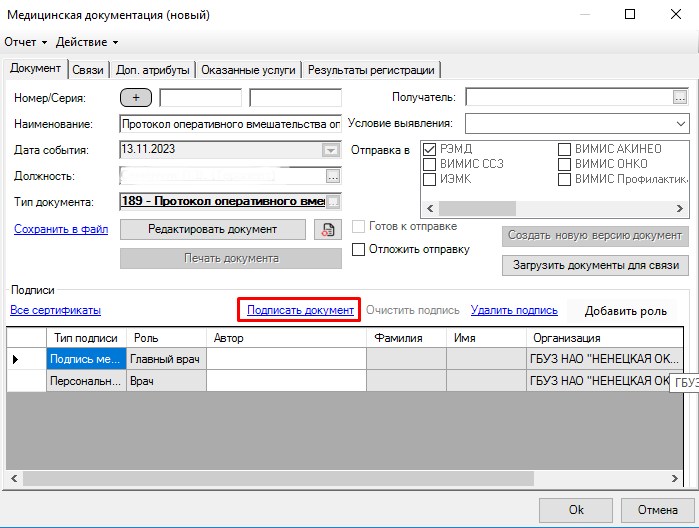Switch to the Связи tab
699x528 pixels.
tap(88, 70)
